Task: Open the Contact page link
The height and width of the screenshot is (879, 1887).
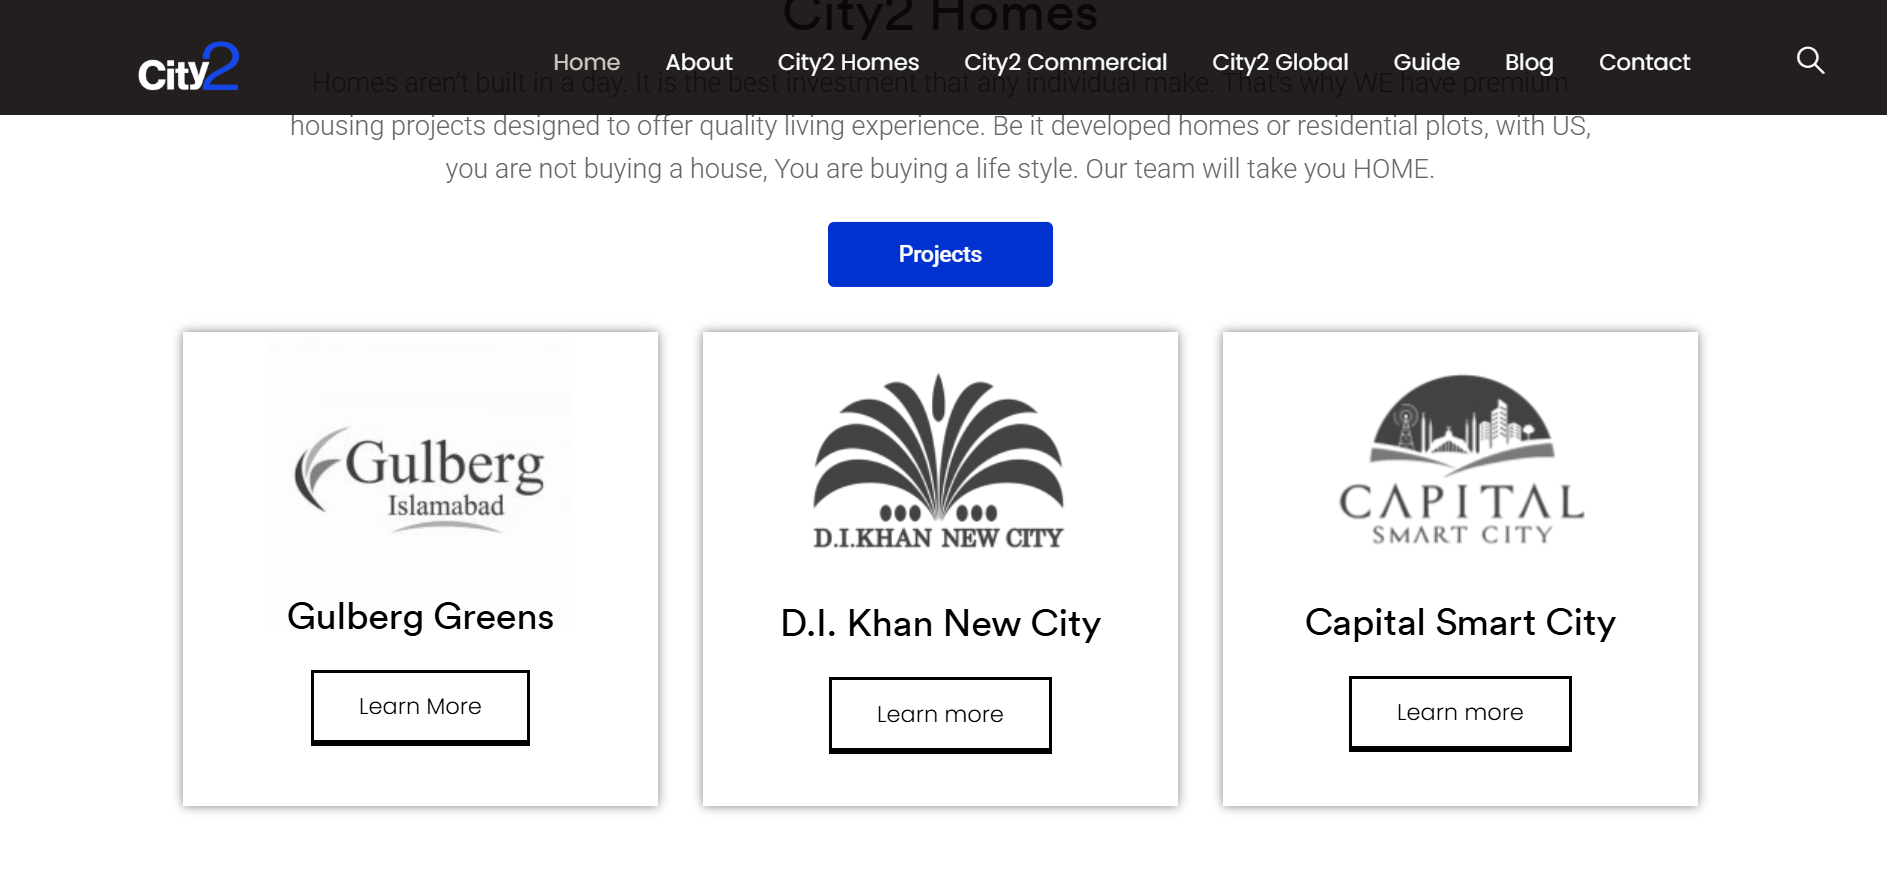Action: pyautogui.click(x=1644, y=62)
